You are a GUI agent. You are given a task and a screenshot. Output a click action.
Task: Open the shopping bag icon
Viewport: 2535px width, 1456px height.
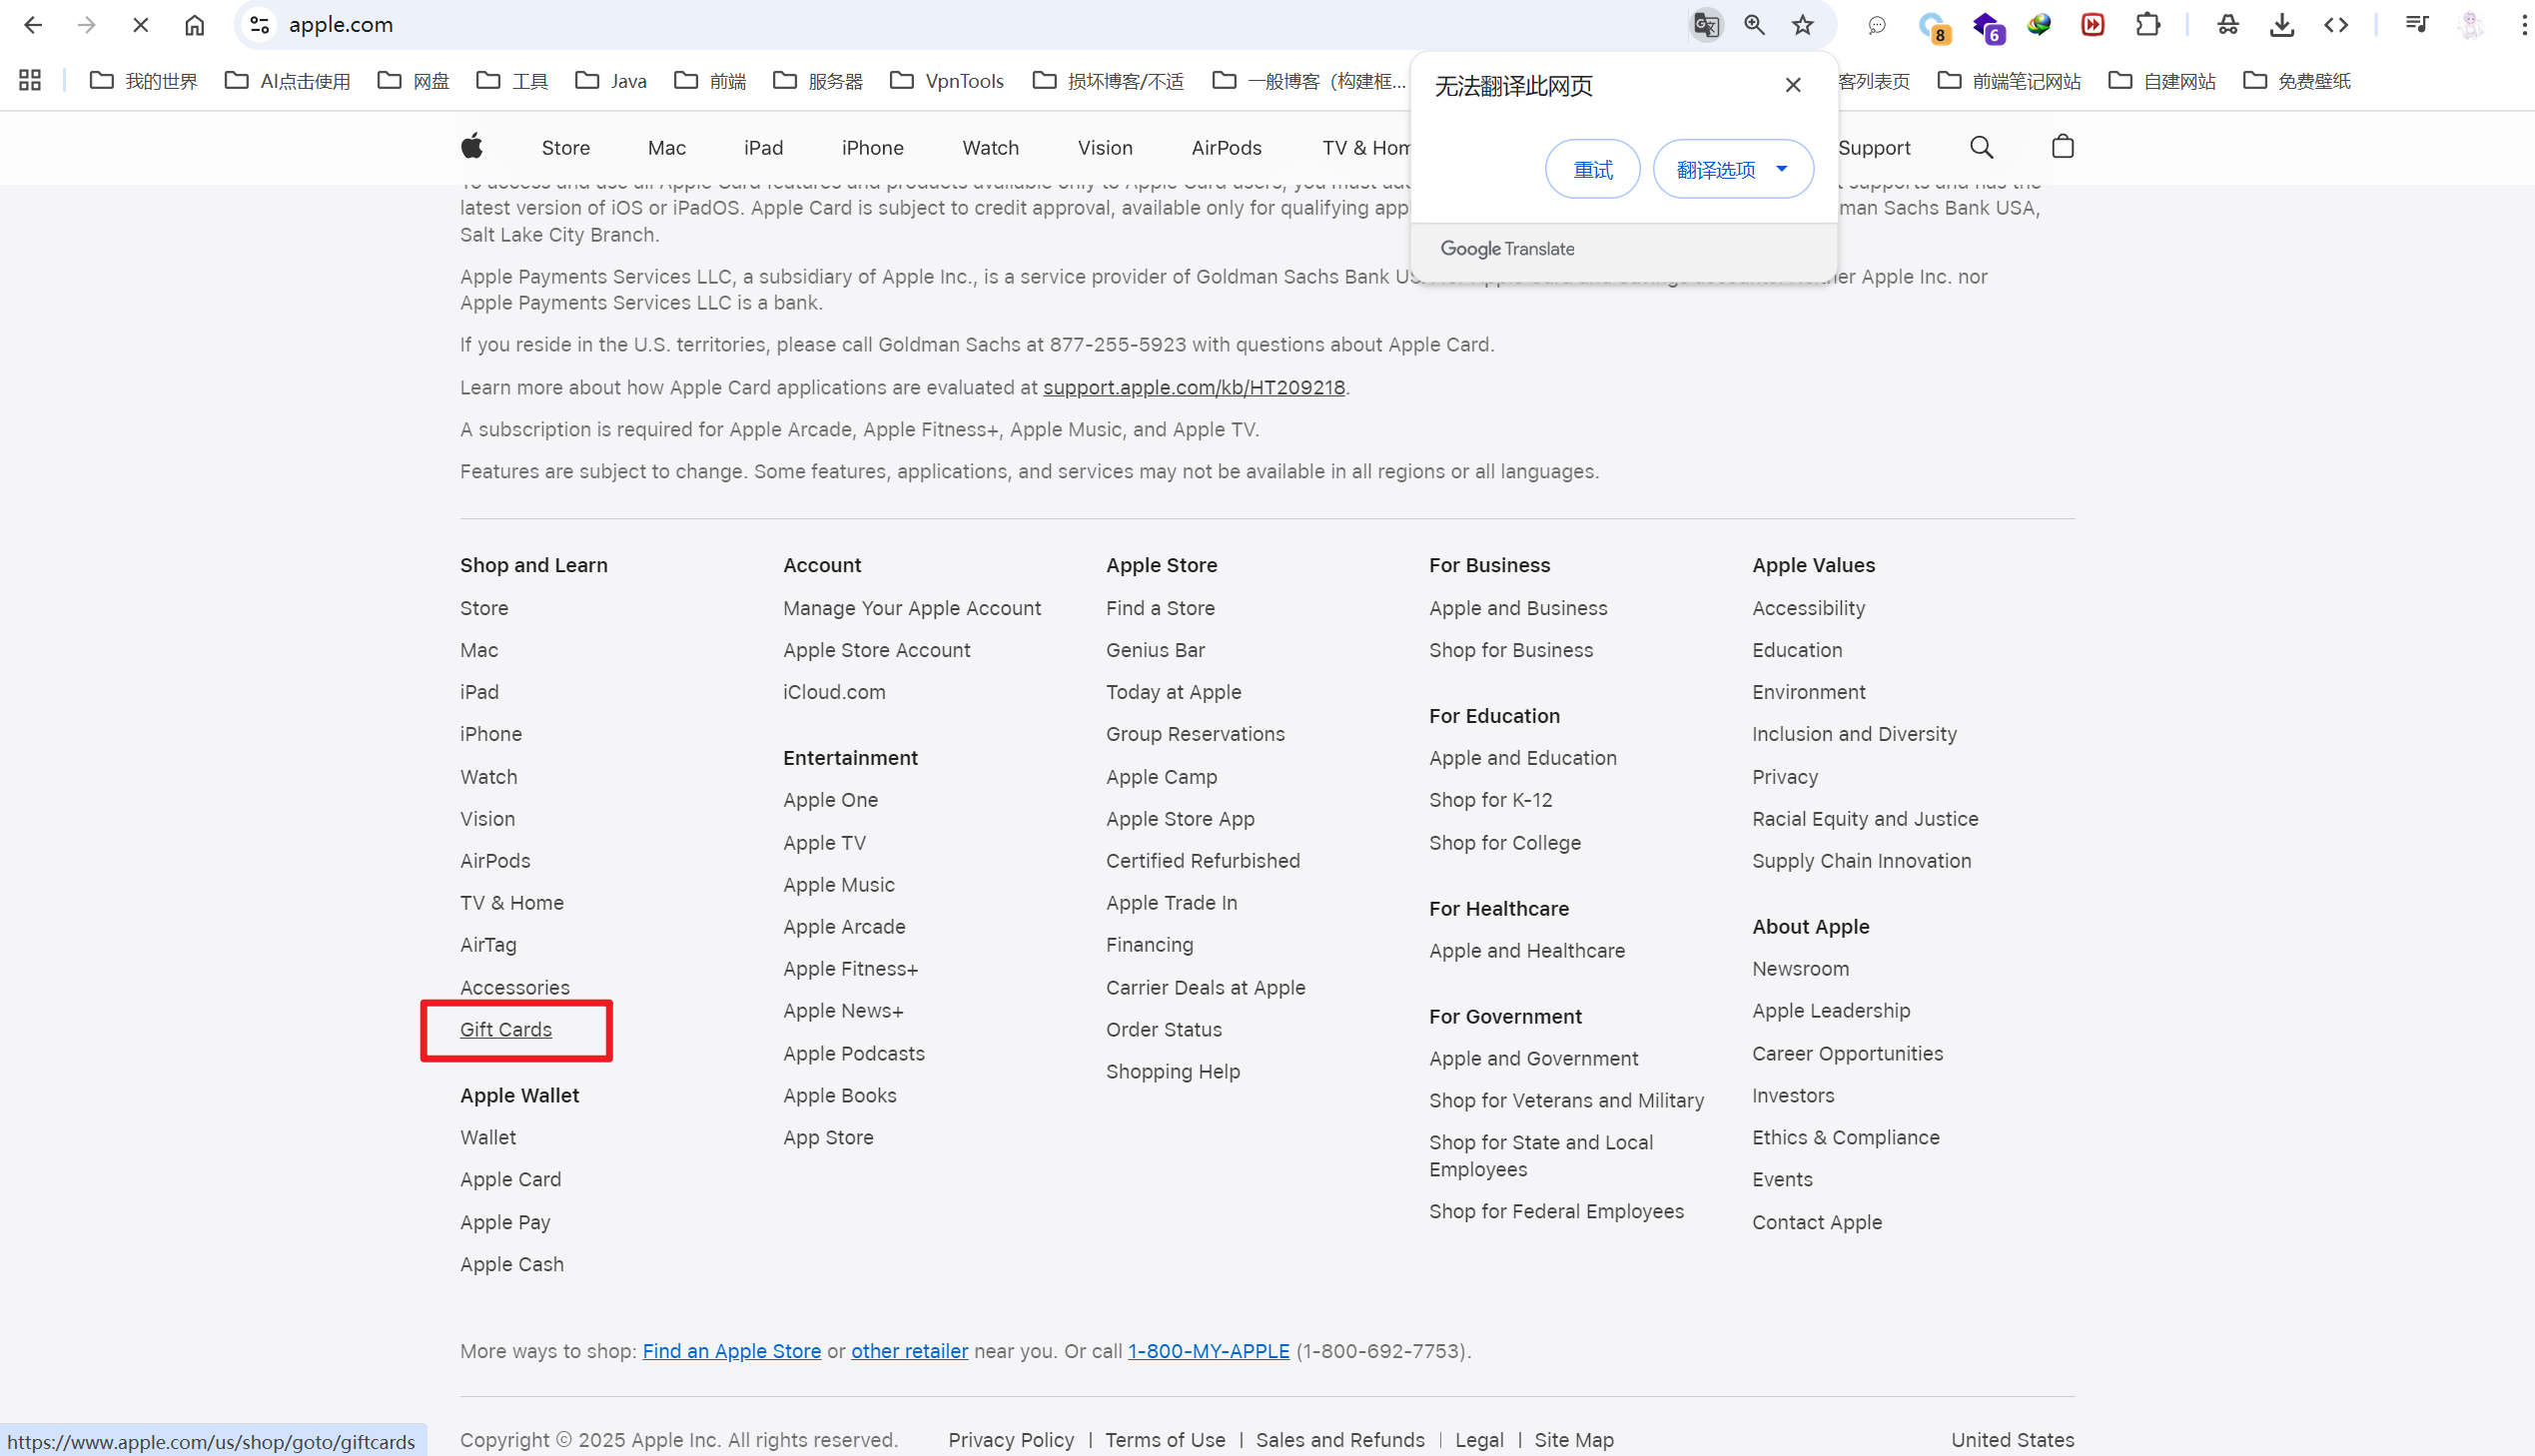(2062, 147)
